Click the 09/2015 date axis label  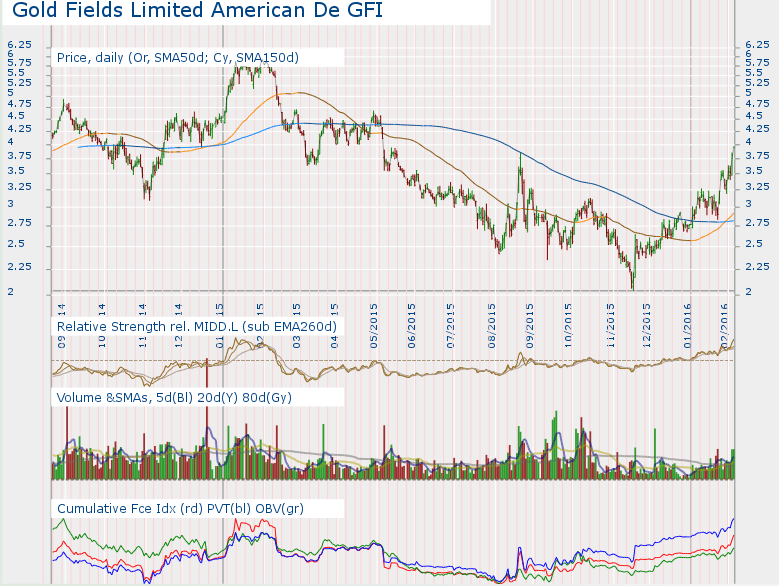point(530,326)
